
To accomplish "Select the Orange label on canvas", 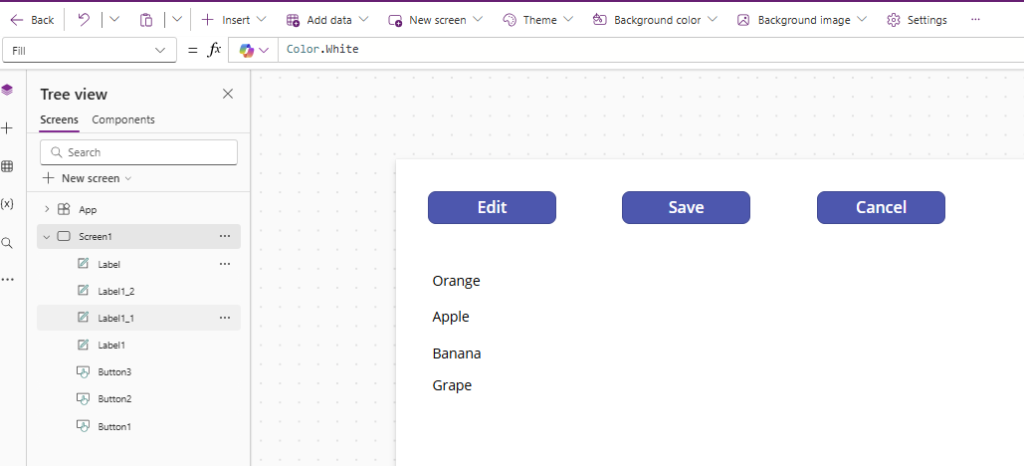I will tap(456, 281).
